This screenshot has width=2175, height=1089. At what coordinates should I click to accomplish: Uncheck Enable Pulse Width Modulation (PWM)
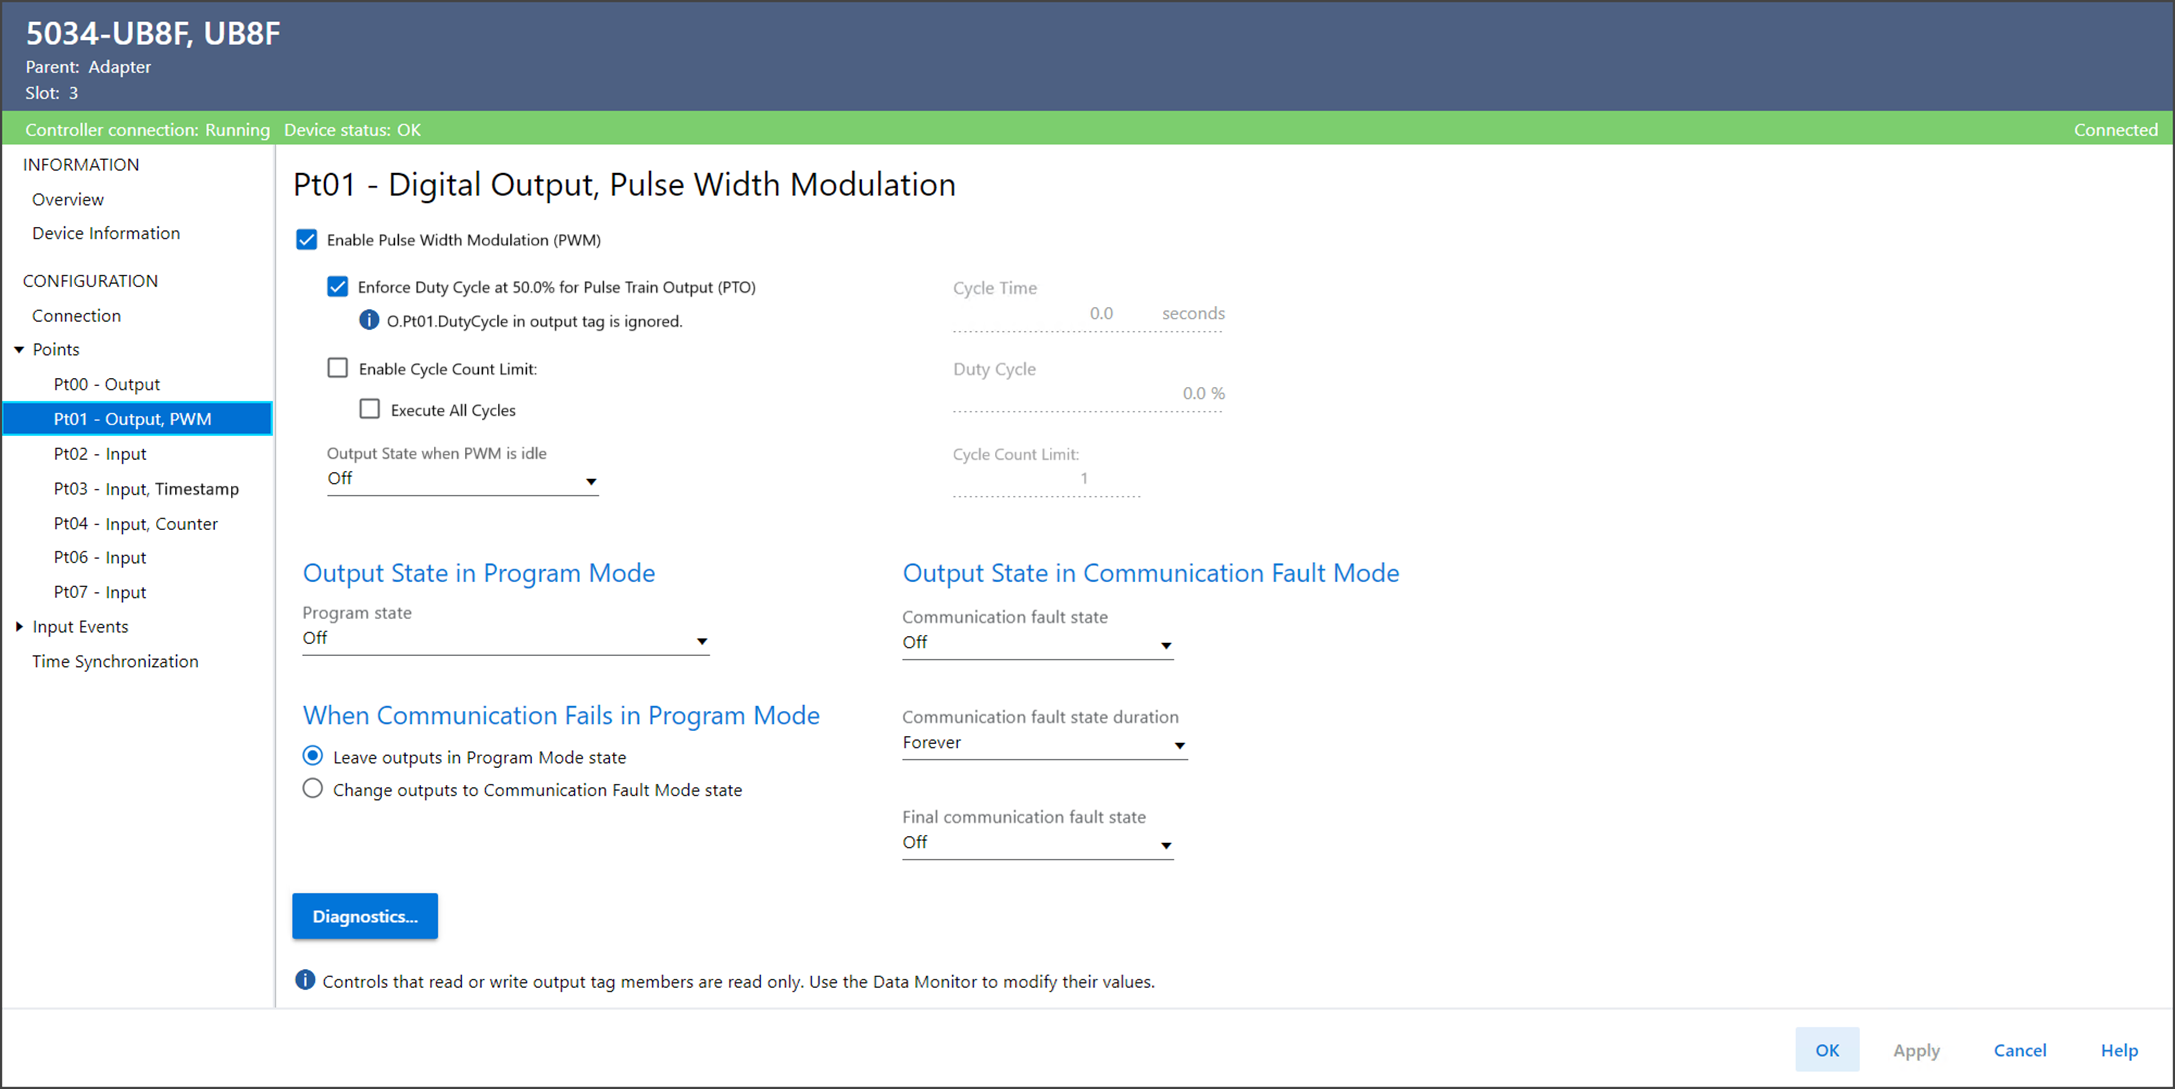[307, 240]
